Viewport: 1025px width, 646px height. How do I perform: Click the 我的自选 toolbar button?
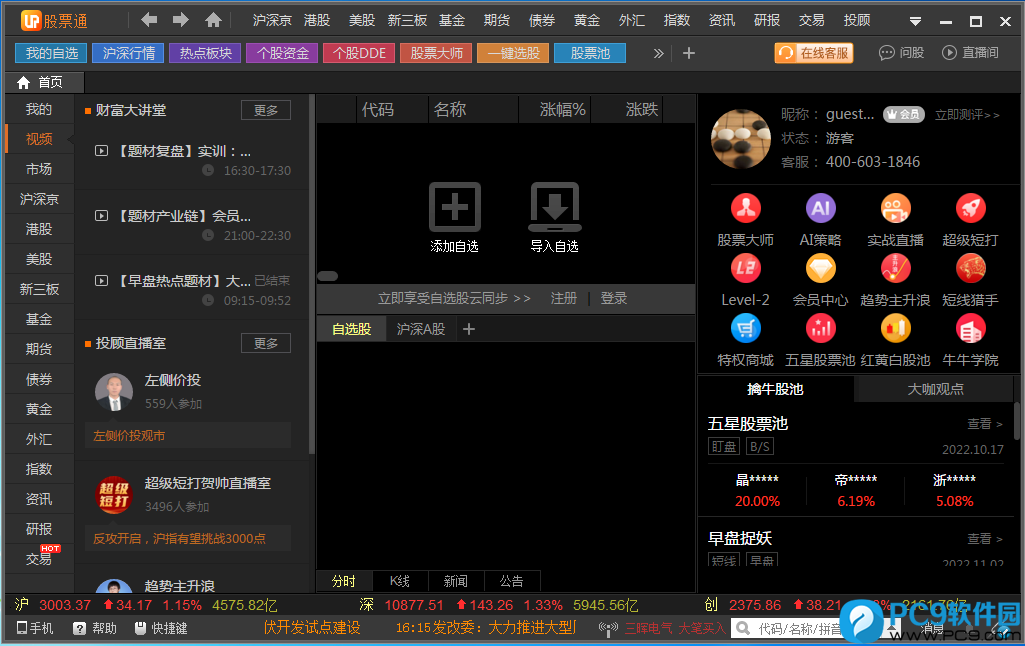(x=52, y=53)
